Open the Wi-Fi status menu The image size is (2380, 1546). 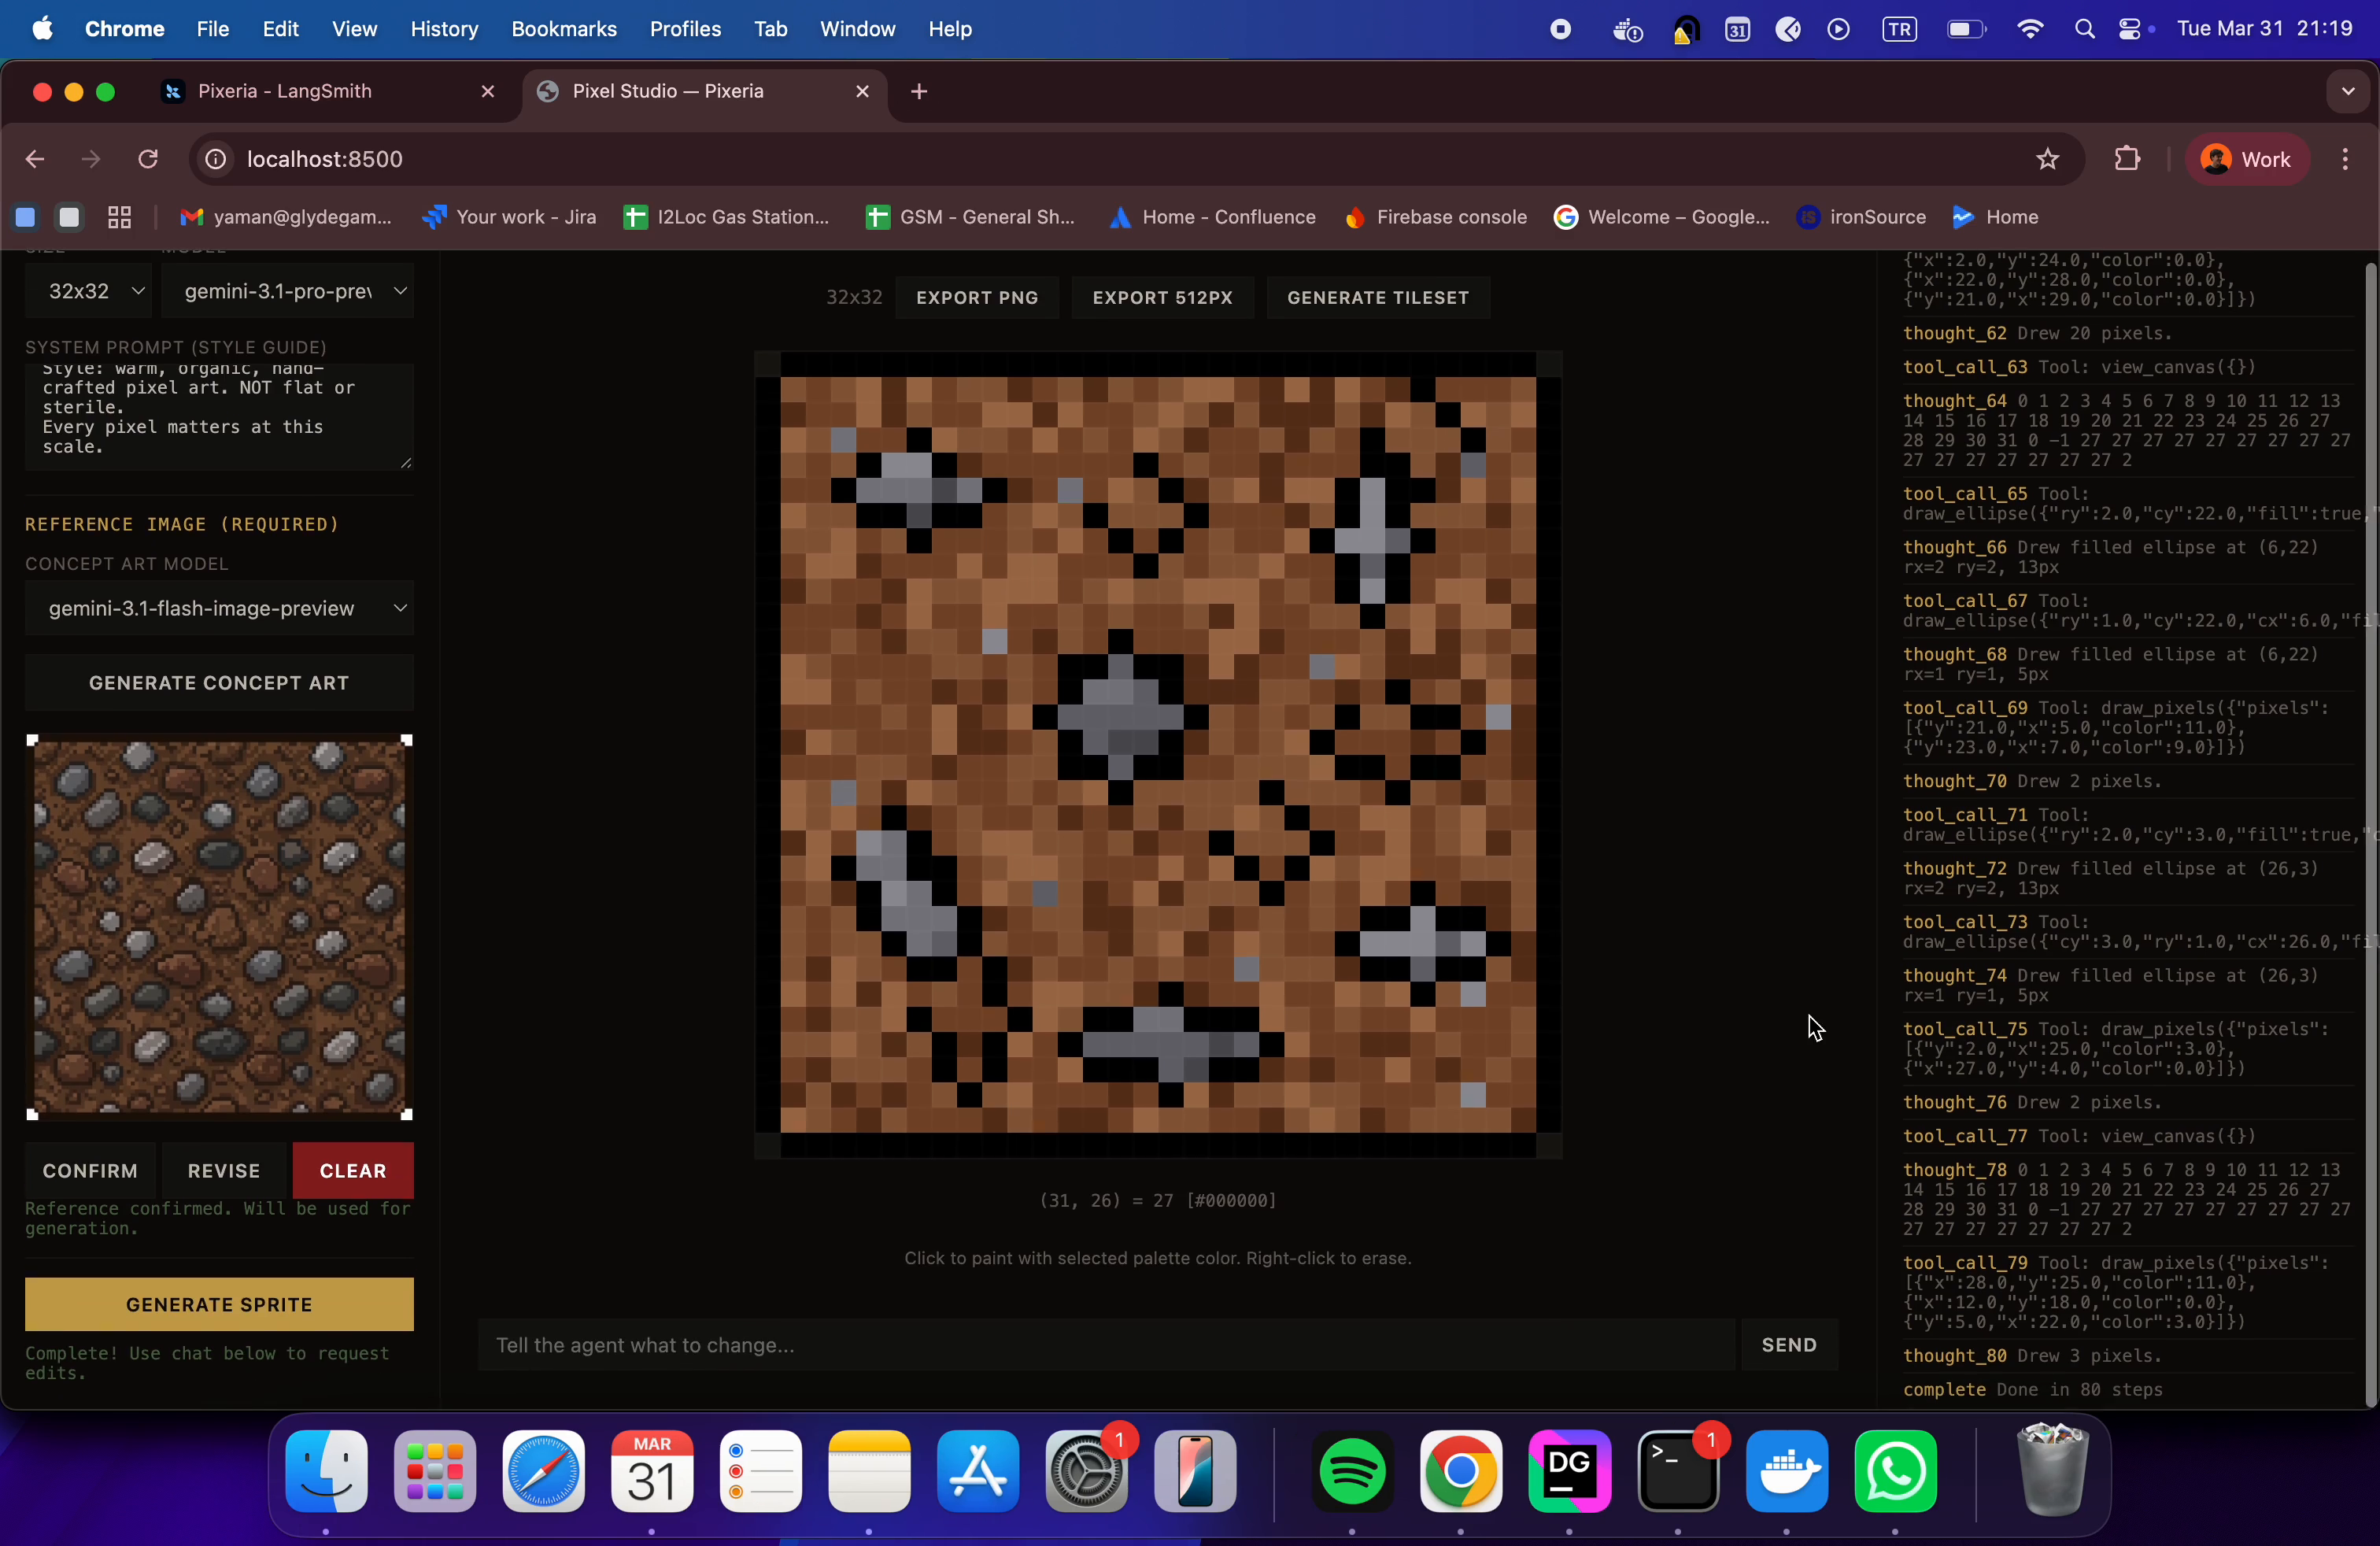(2029, 29)
